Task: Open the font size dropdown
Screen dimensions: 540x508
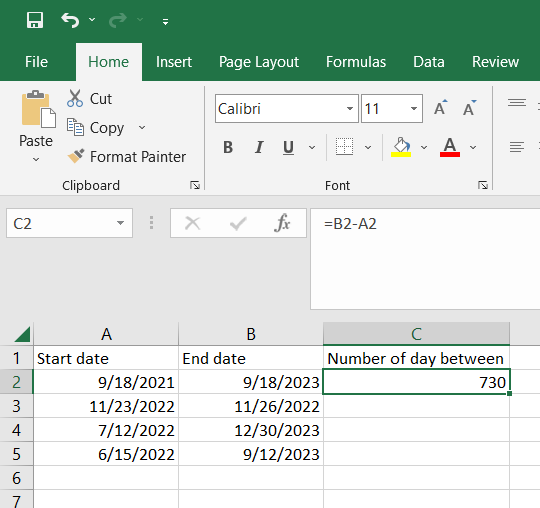Action: point(414,109)
